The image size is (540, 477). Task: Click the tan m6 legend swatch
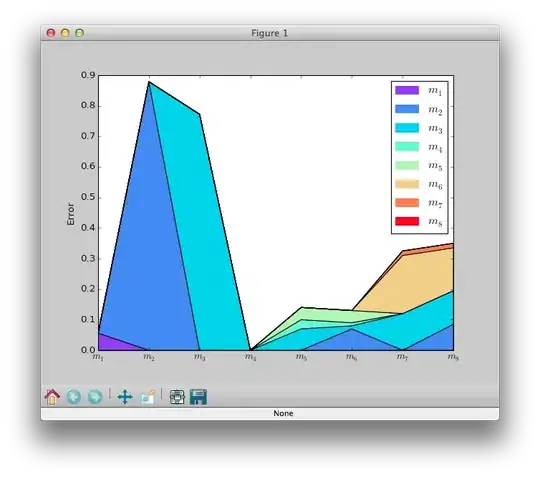(x=407, y=184)
